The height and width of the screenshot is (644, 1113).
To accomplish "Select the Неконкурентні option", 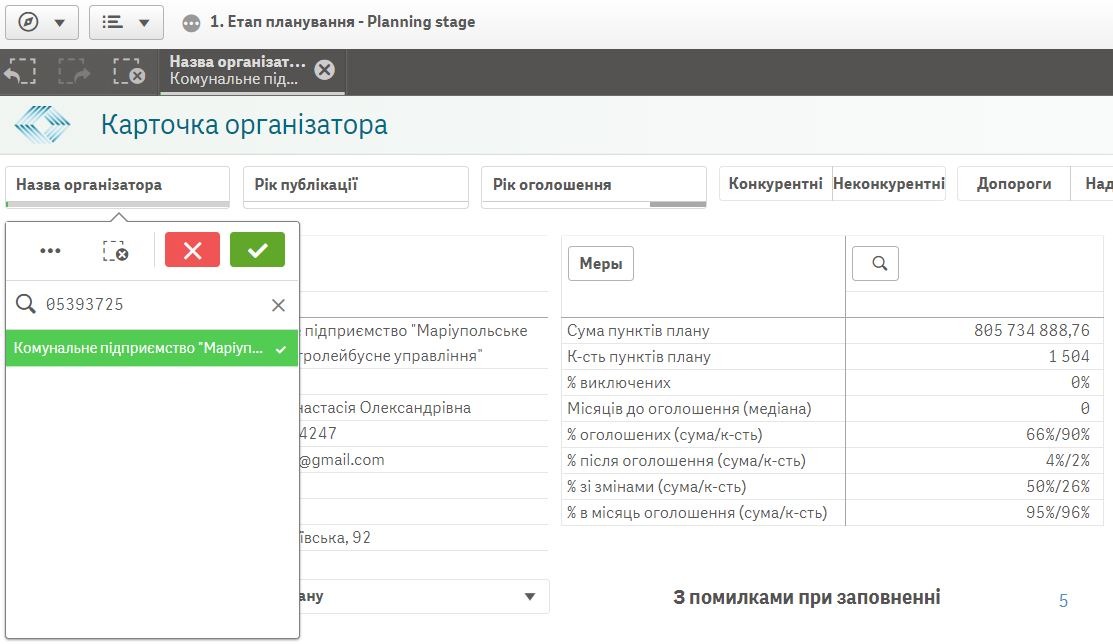I will [888, 184].
